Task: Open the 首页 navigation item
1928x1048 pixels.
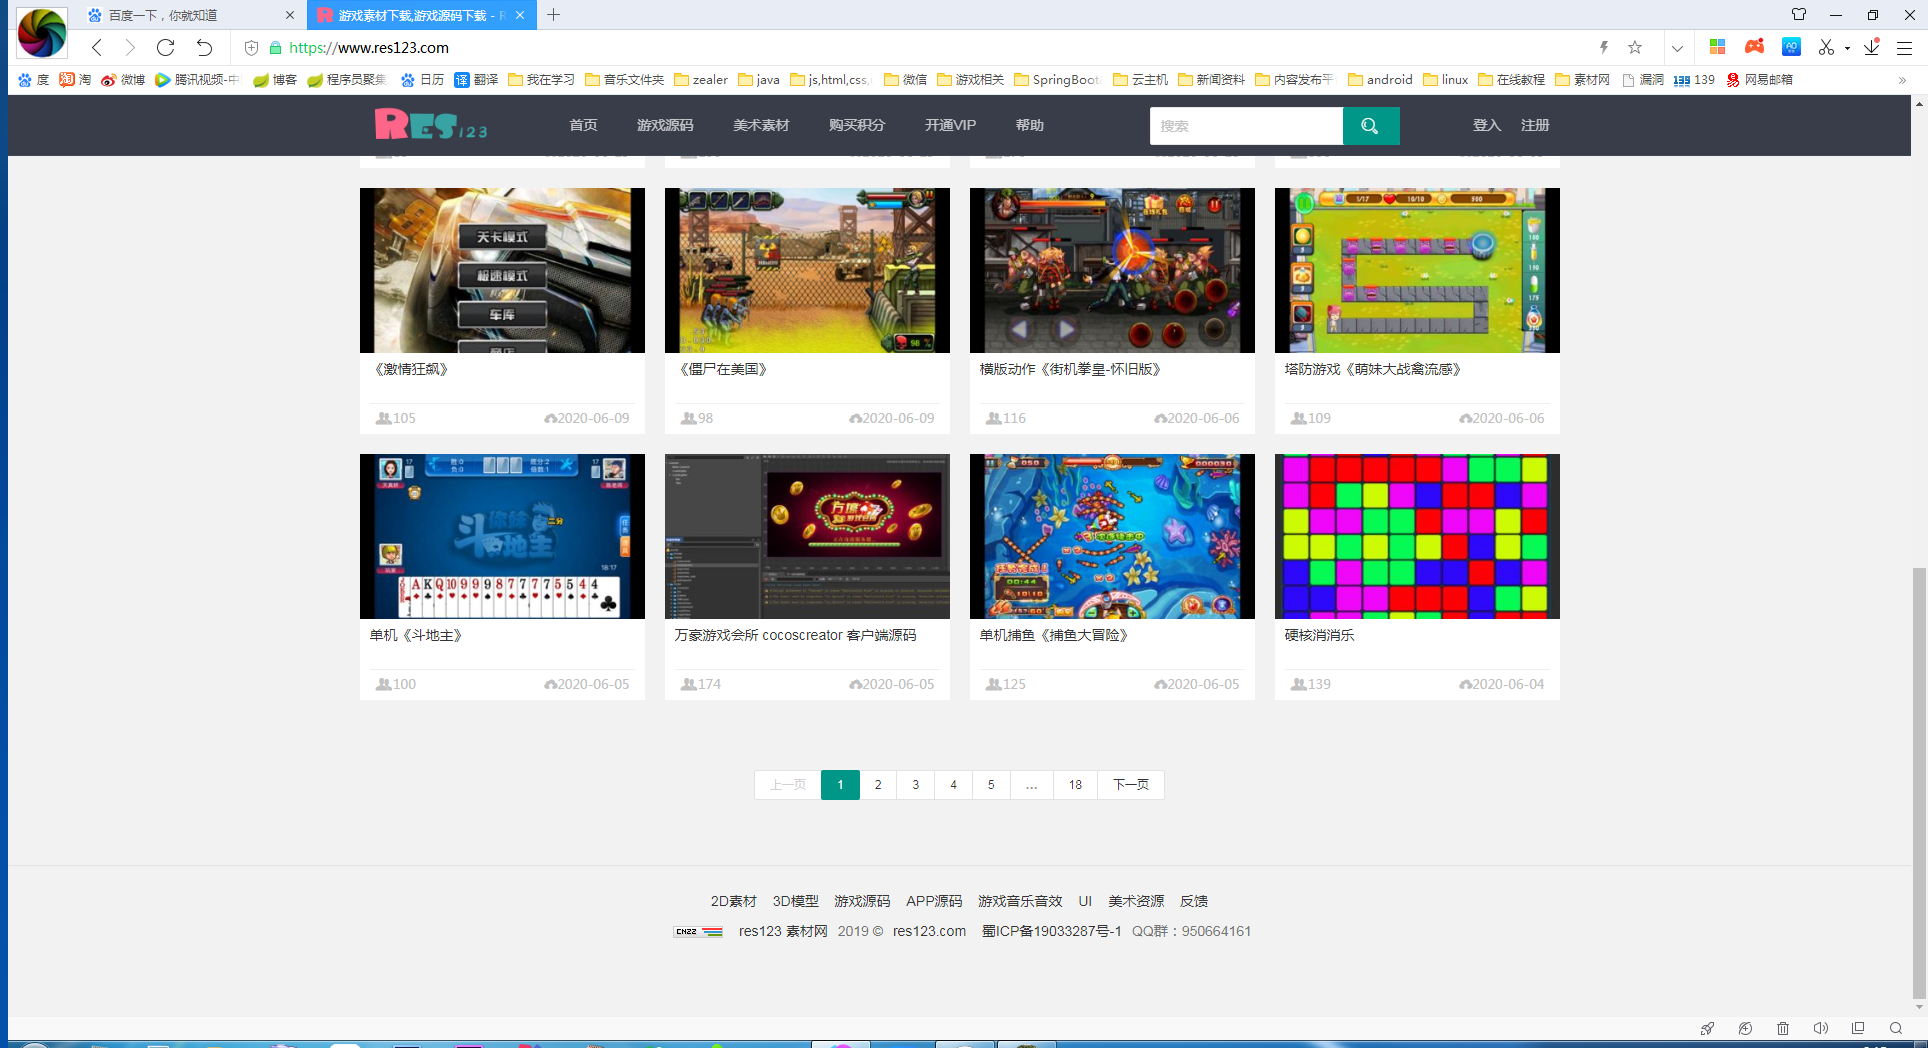Action: (x=583, y=125)
